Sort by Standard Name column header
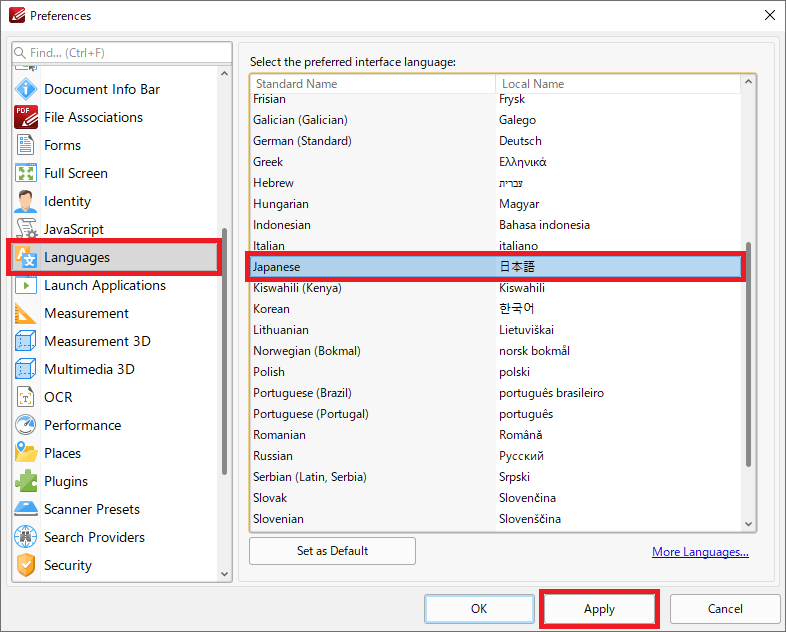This screenshot has width=786, height=632. [x=372, y=84]
